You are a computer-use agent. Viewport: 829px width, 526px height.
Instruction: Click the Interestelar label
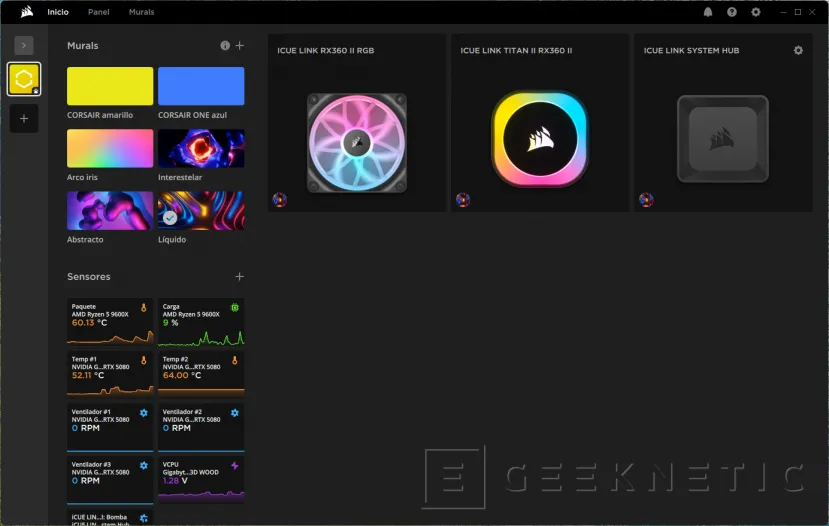(x=180, y=177)
